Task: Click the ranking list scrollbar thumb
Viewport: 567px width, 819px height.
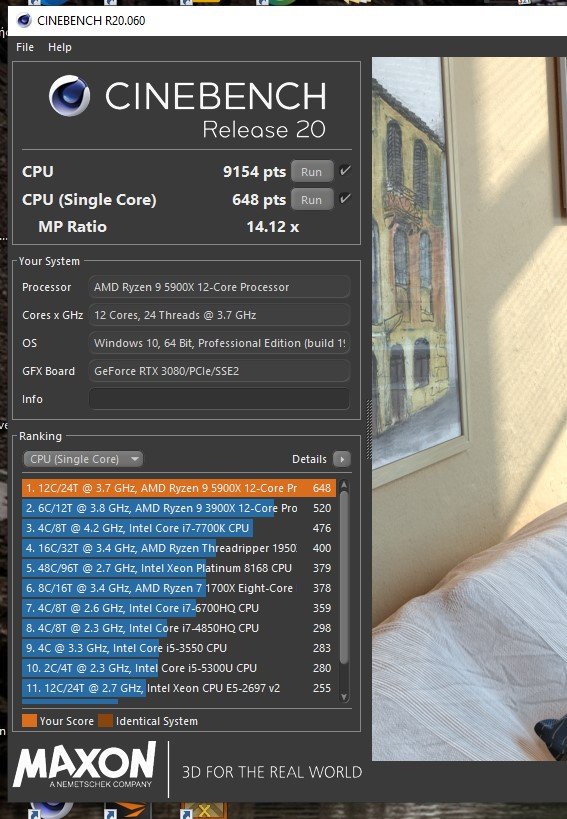Action: [x=344, y=577]
